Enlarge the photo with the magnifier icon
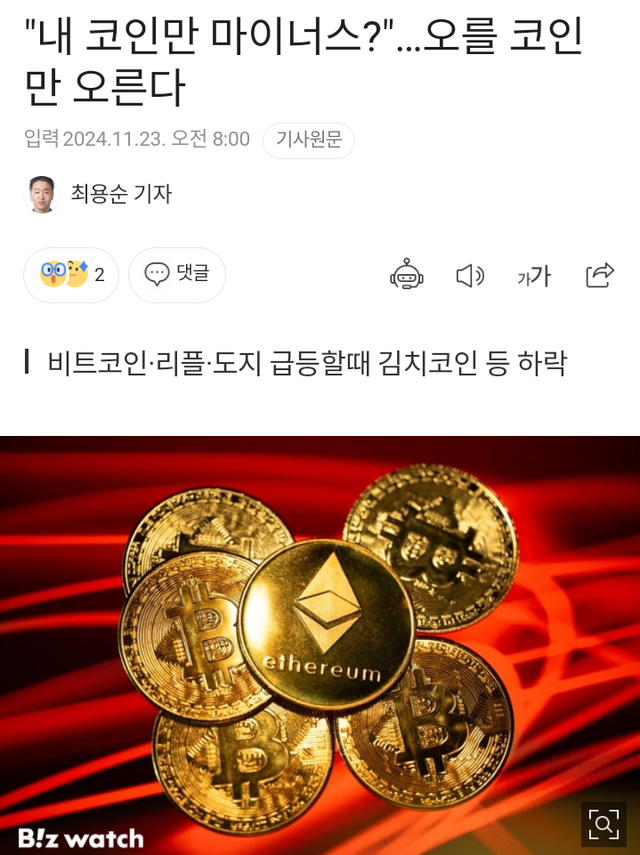Screen dimensions: 640x855 coord(603,823)
